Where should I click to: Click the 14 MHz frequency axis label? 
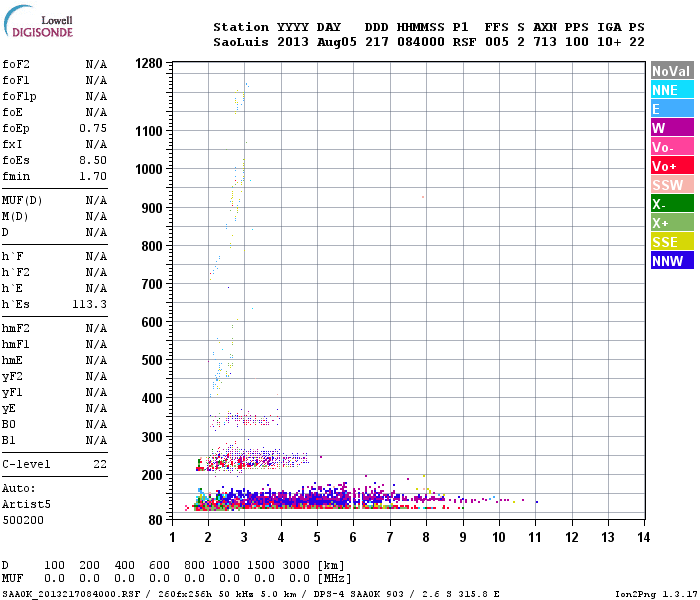coord(643,537)
